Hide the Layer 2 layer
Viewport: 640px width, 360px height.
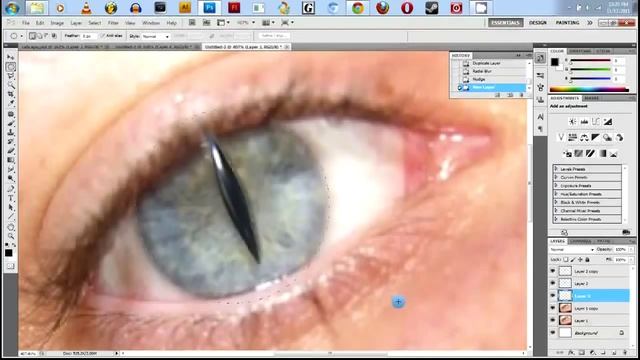click(x=553, y=283)
